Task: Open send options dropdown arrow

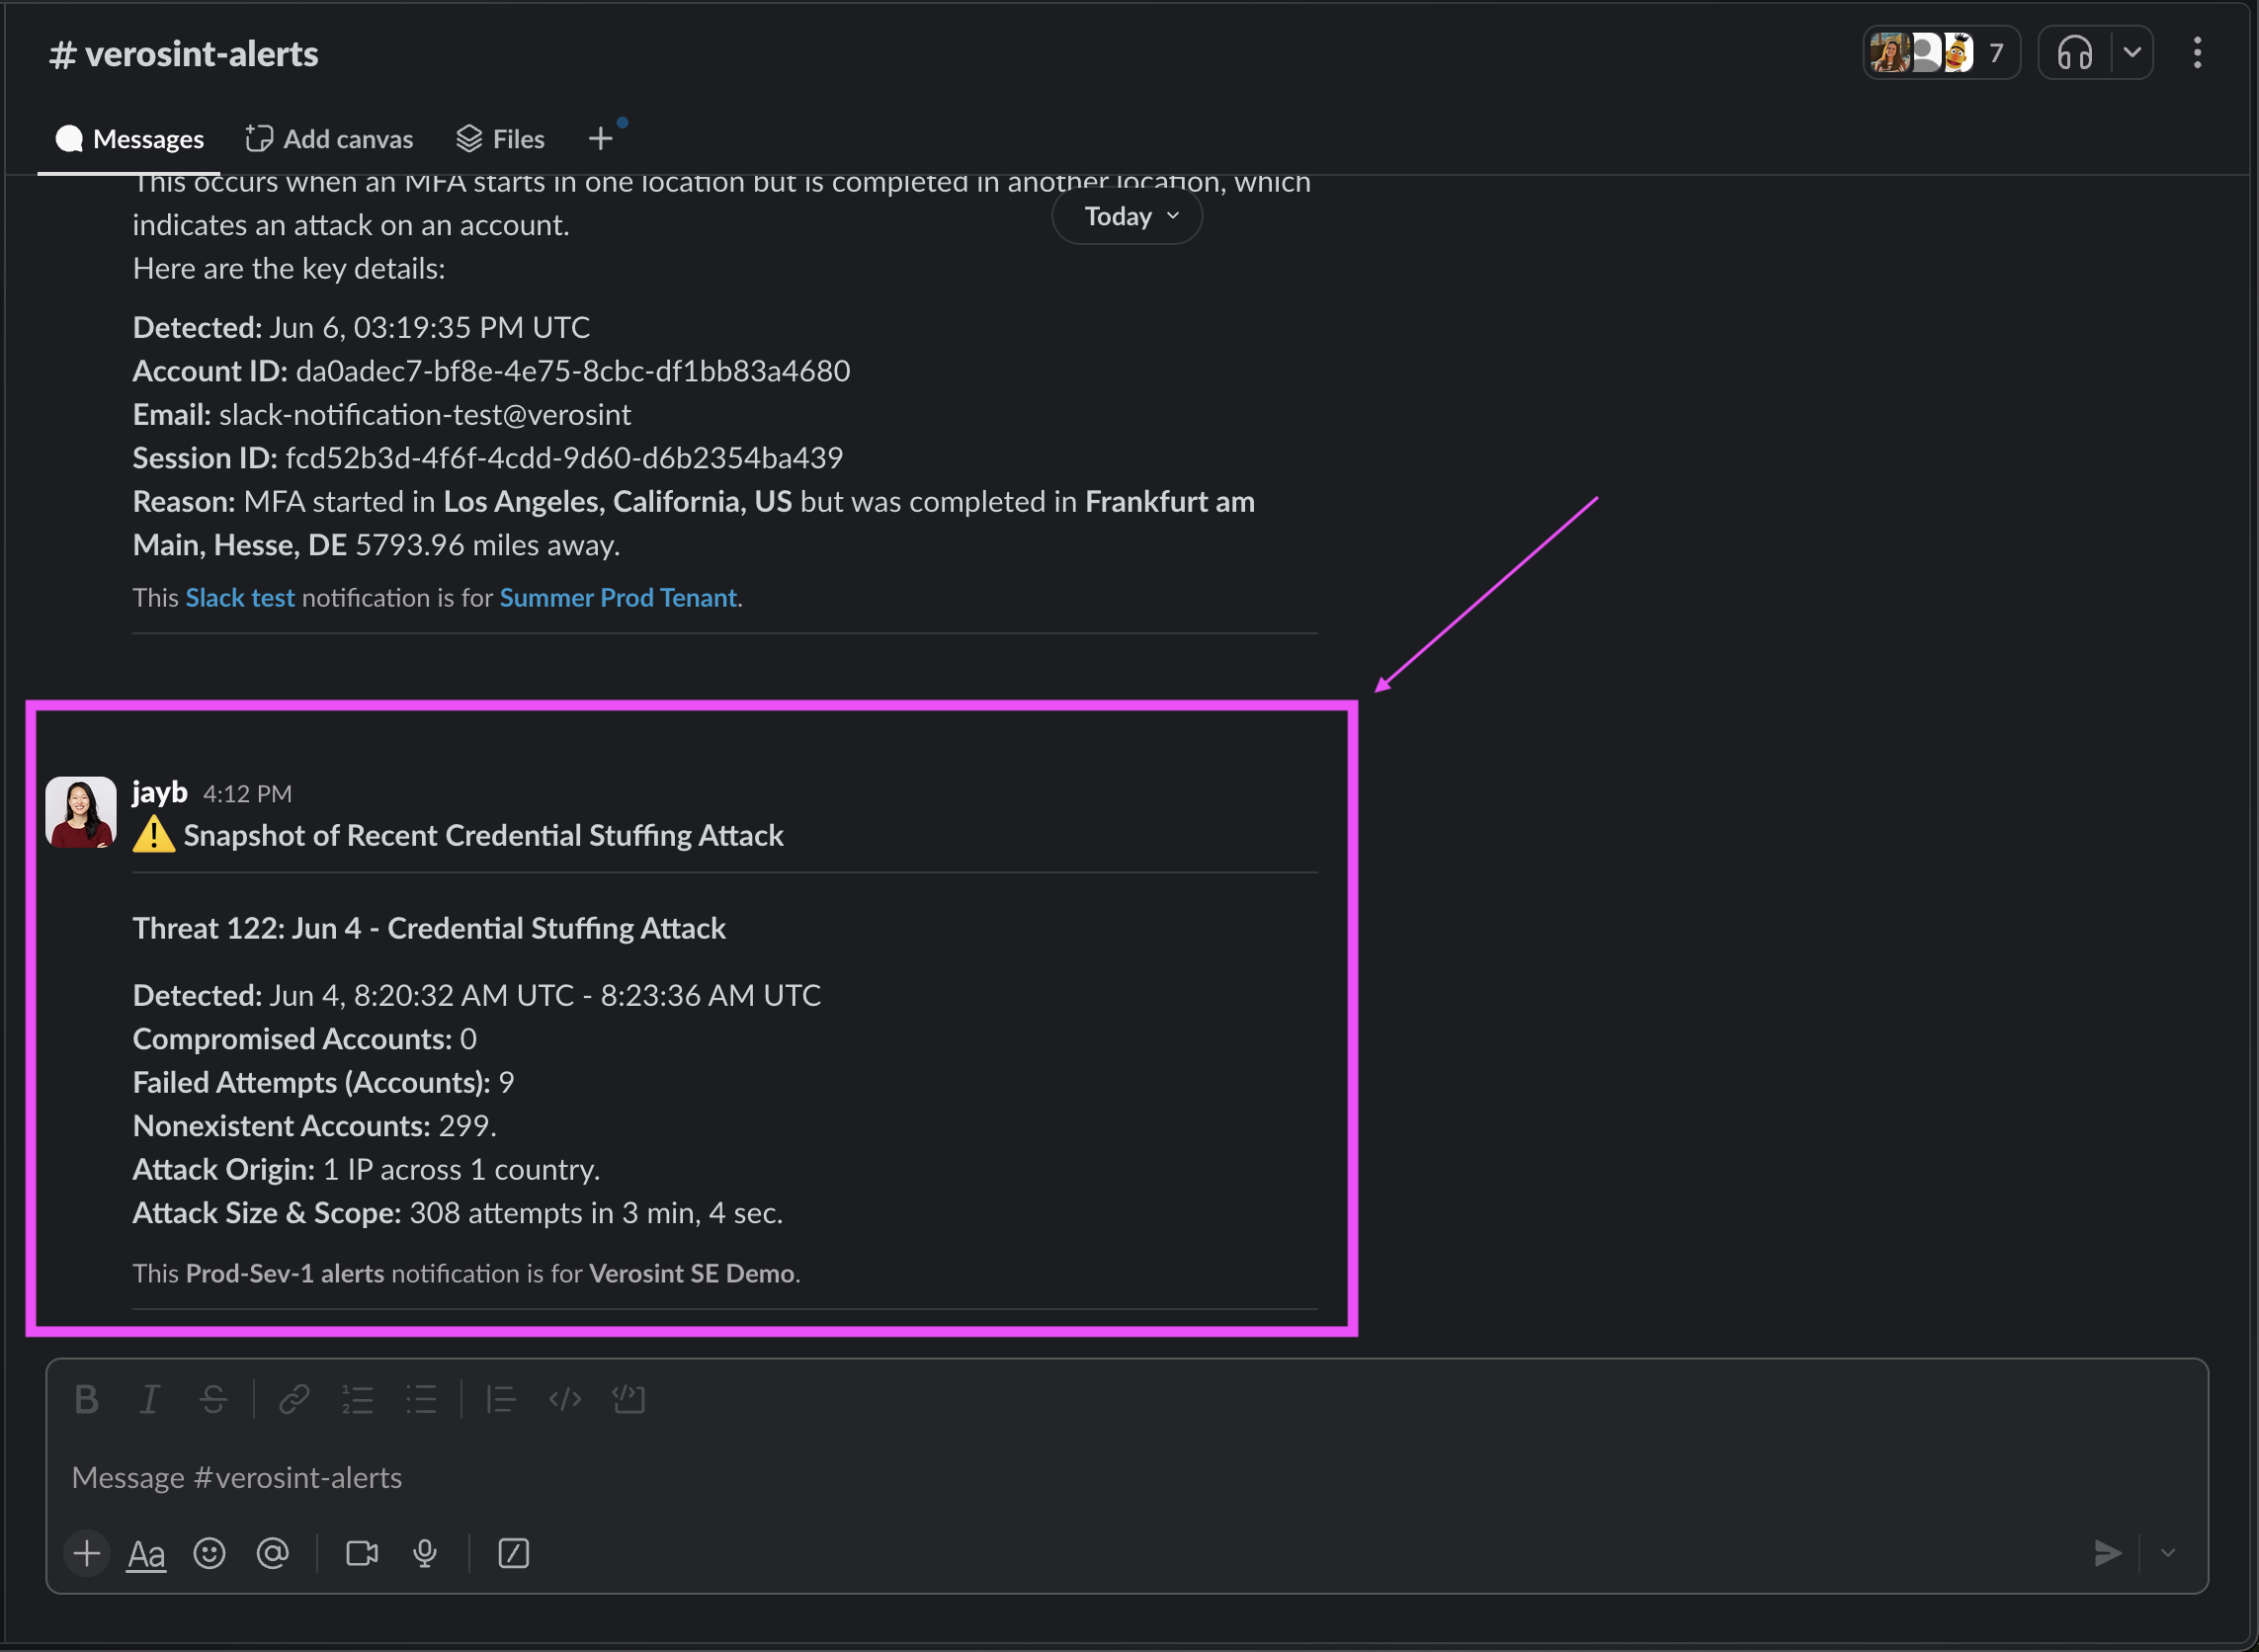Action: tap(2168, 1553)
